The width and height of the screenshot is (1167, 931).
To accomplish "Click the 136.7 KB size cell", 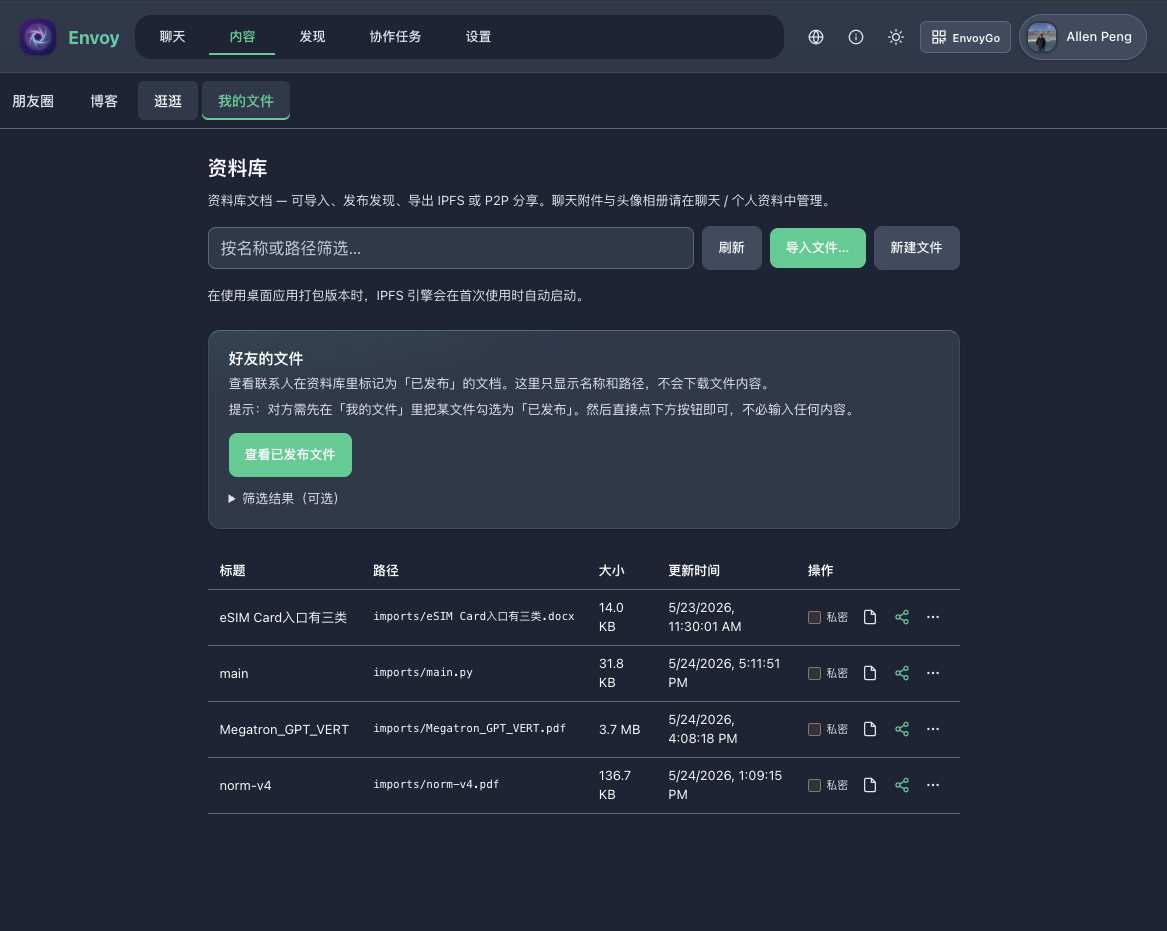I will pos(615,785).
